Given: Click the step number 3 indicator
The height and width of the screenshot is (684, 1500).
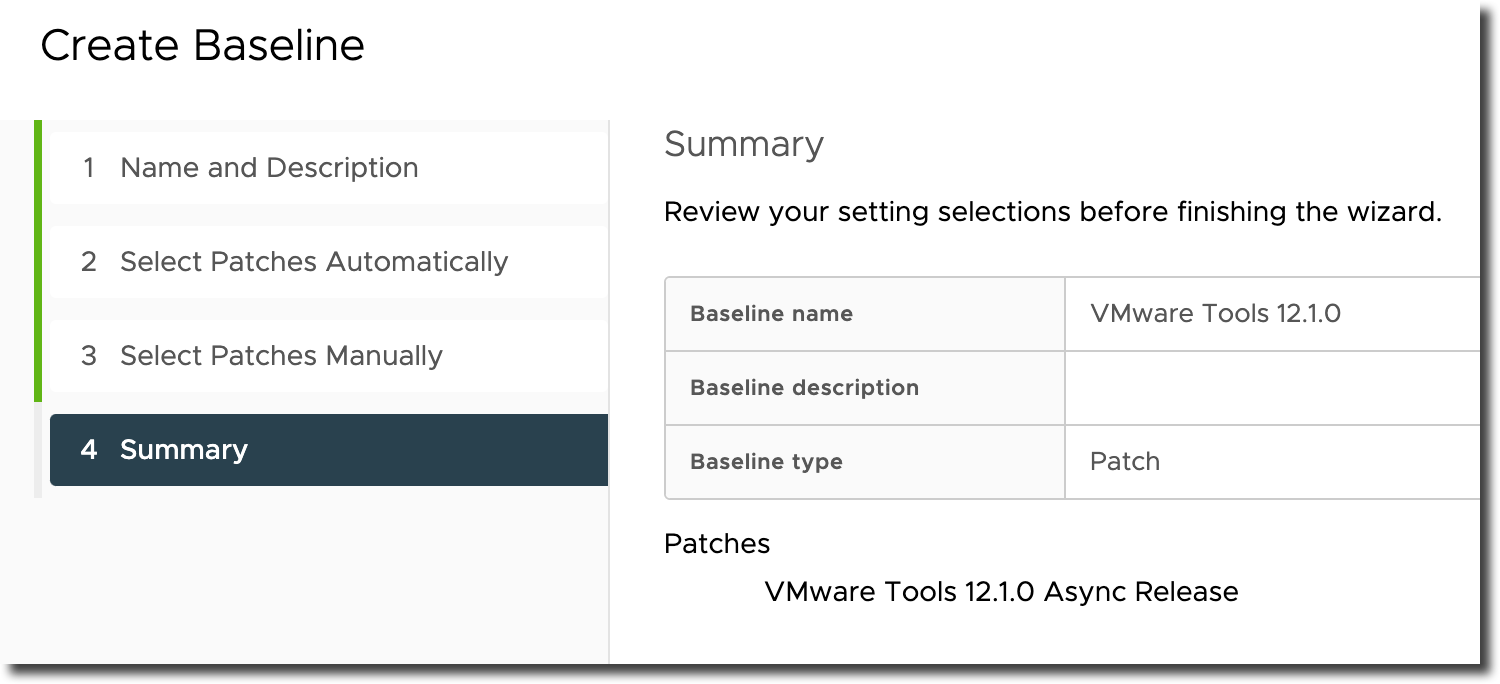Looking at the screenshot, I should 89,356.
